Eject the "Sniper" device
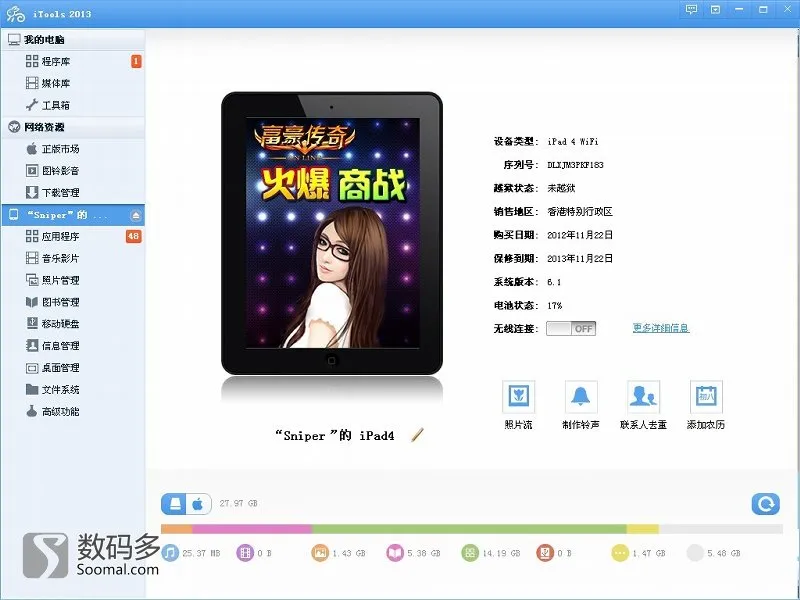The image size is (800, 600). [x=136, y=215]
